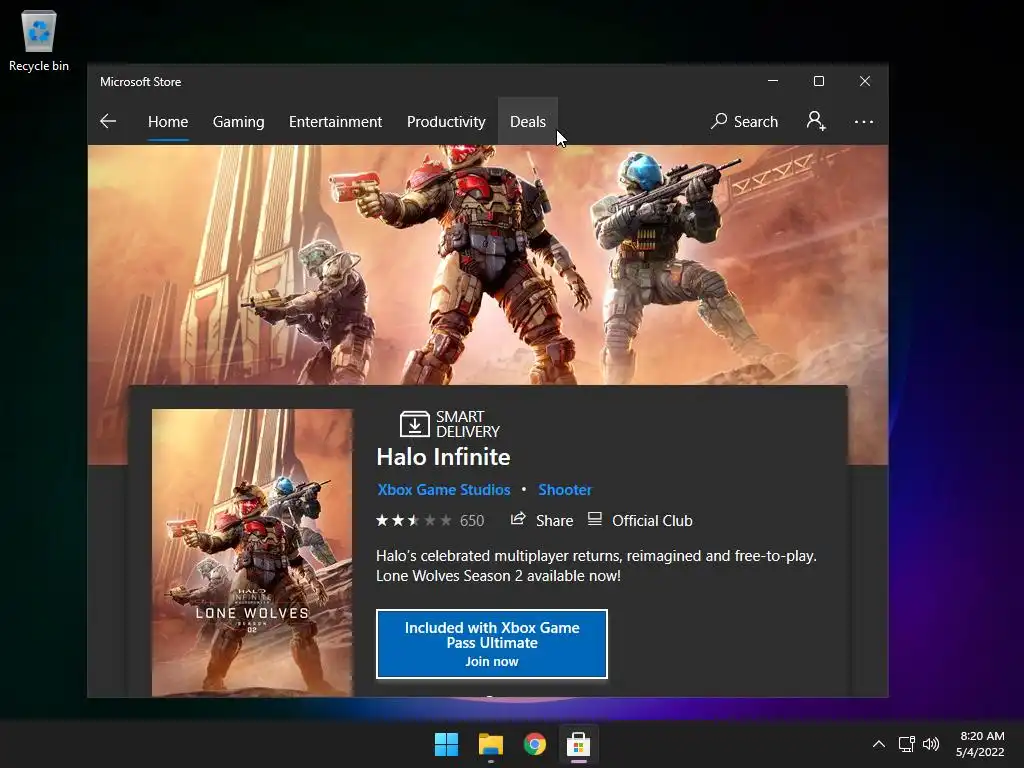Open the network status tray icon
Image resolution: width=1024 pixels, height=768 pixels.
906,744
